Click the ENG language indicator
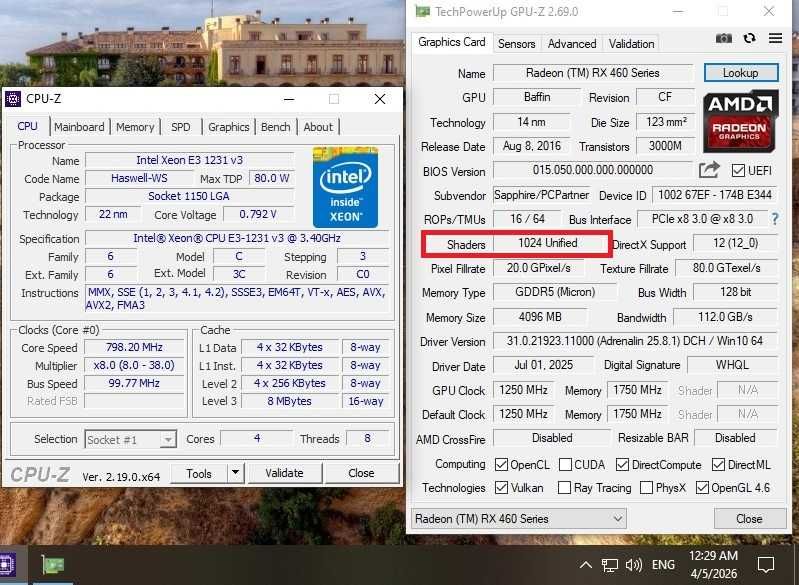 point(663,565)
